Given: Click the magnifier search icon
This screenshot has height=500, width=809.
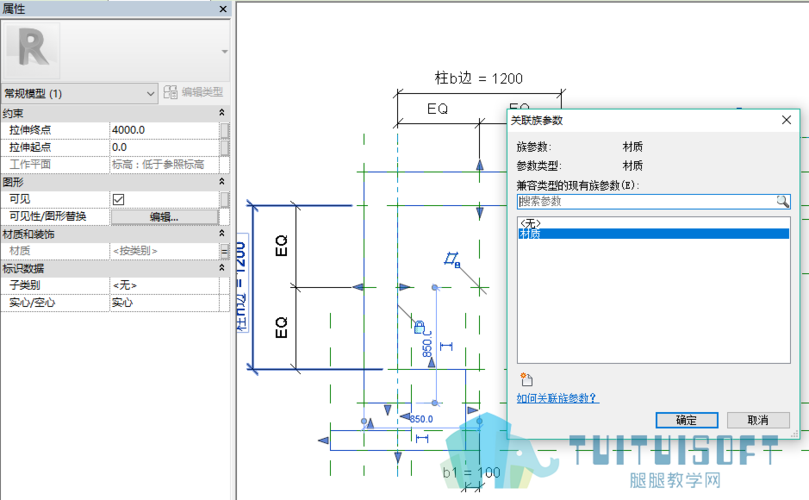Looking at the screenshot, I should [x=783, y=201].
